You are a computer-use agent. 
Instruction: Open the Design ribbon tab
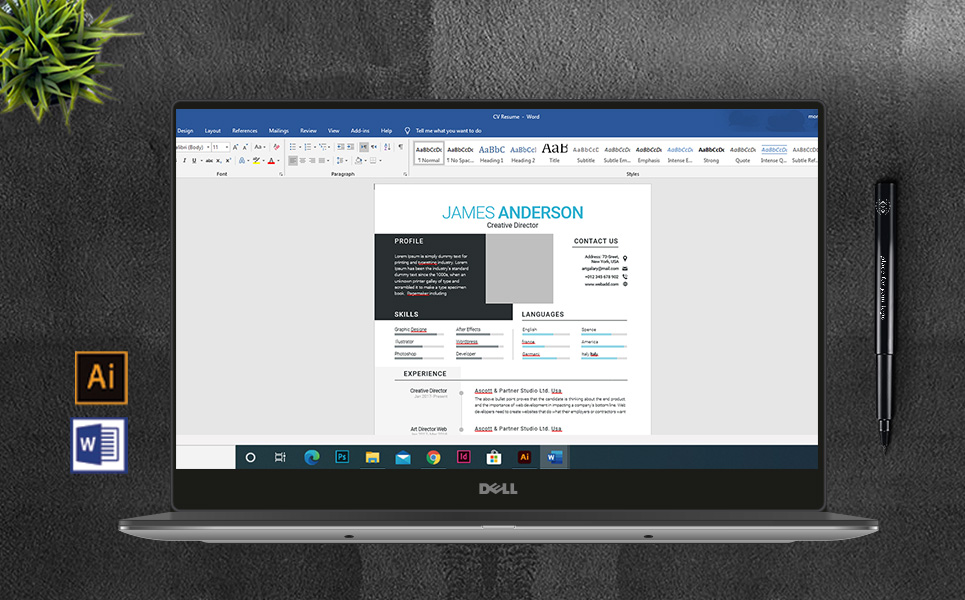coord(185,130)
